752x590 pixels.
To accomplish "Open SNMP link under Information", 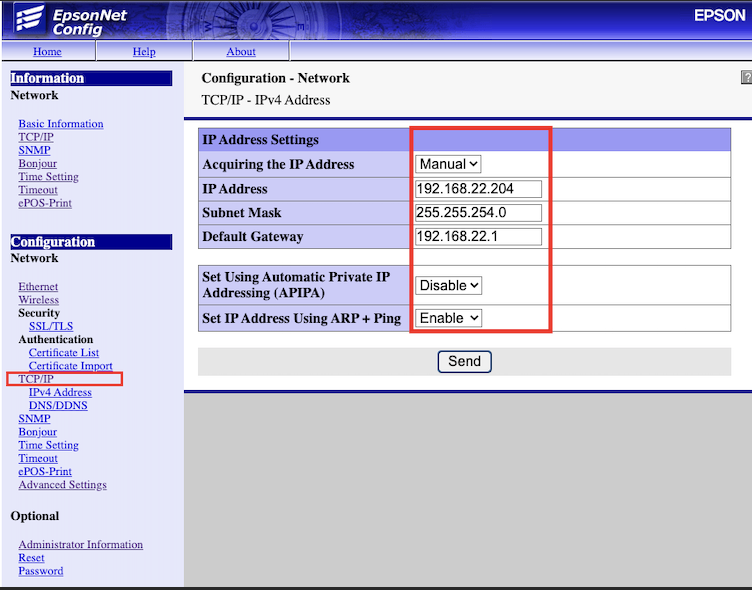I will [x=34, y=150].
